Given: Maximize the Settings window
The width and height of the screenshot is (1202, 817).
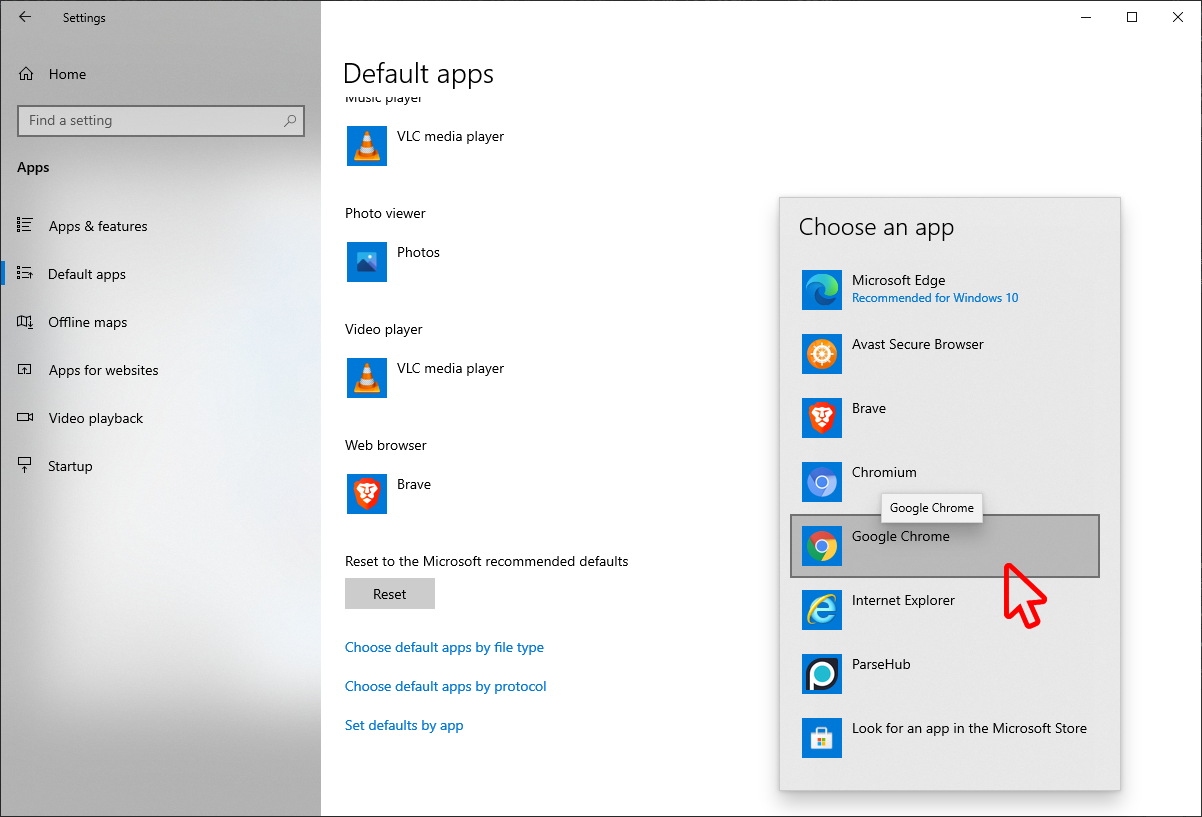Looking at the screenshot, I should [1131, 17].
